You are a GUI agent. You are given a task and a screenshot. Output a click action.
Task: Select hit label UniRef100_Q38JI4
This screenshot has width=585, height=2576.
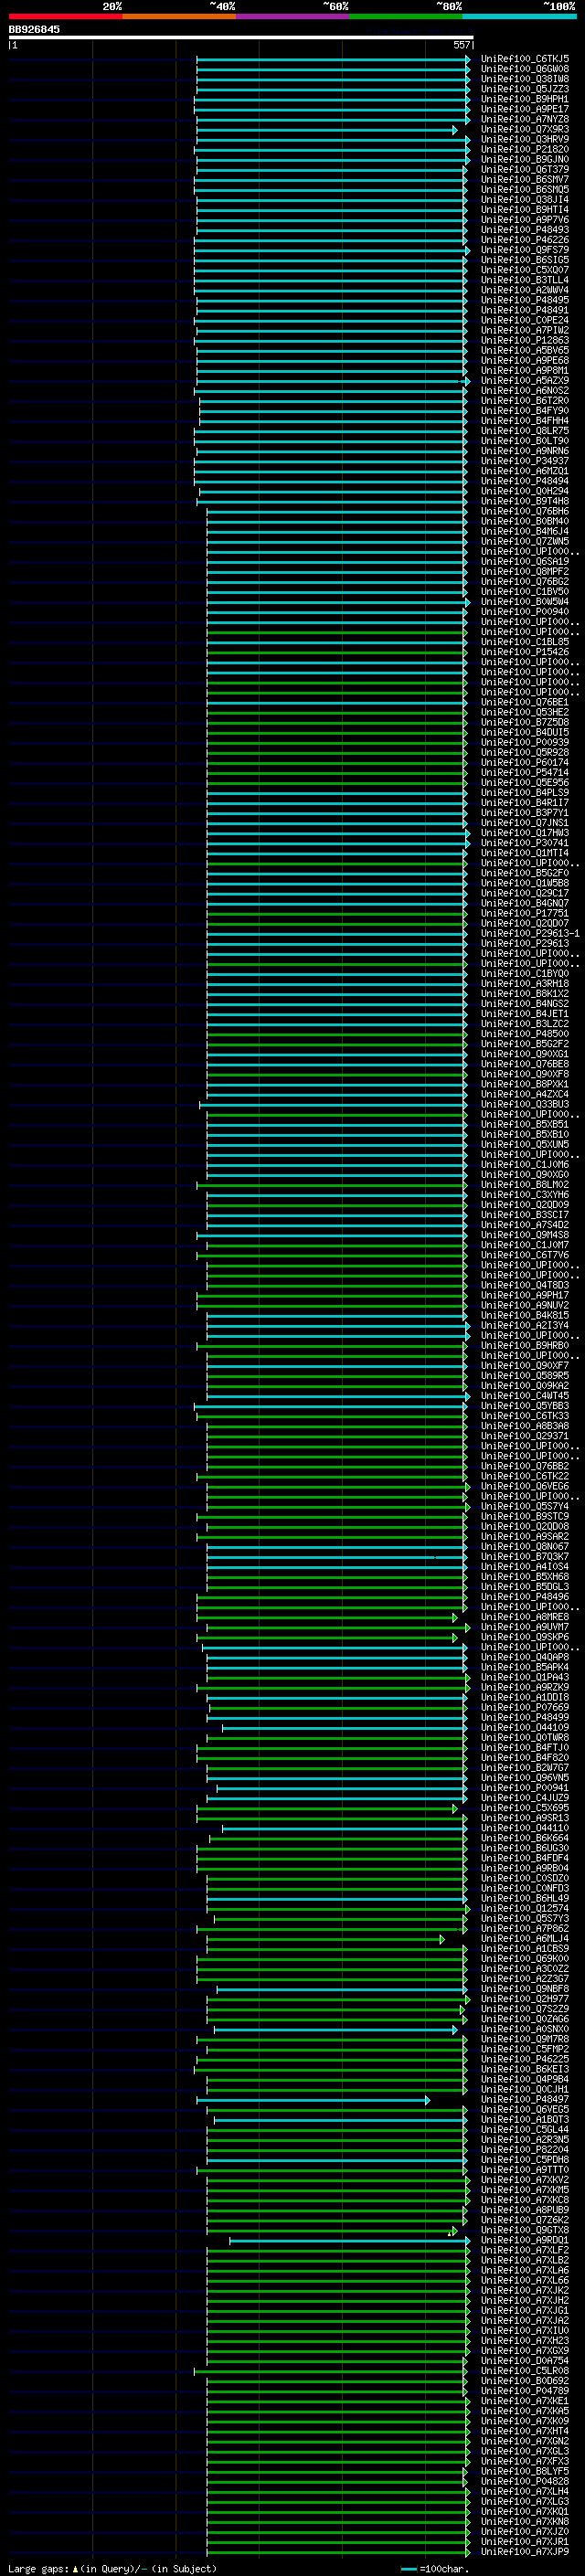click(524, 200)
